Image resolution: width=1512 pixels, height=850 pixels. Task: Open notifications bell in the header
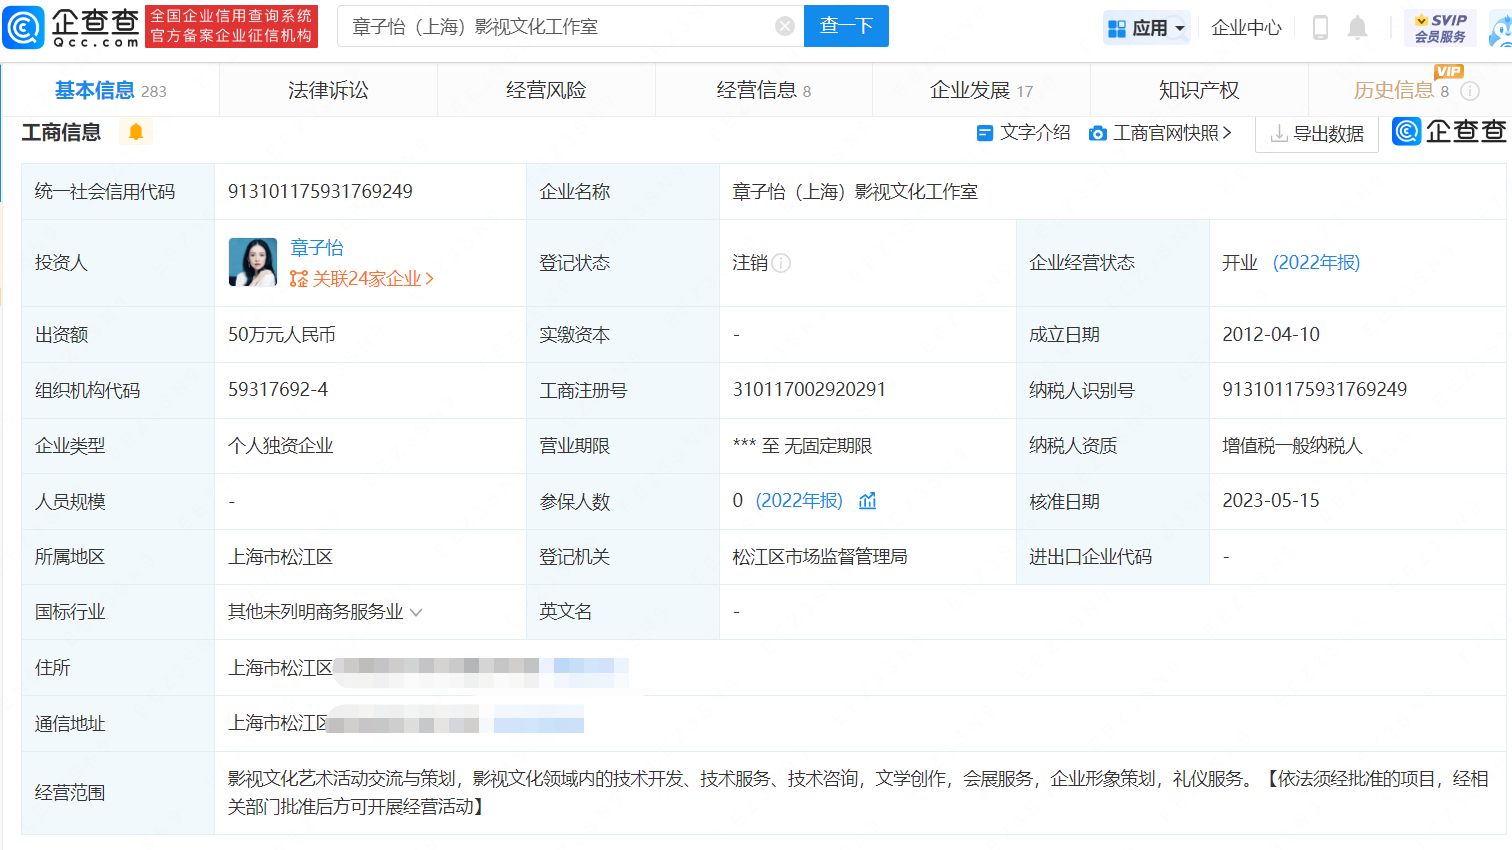[x=1357, y=27]
